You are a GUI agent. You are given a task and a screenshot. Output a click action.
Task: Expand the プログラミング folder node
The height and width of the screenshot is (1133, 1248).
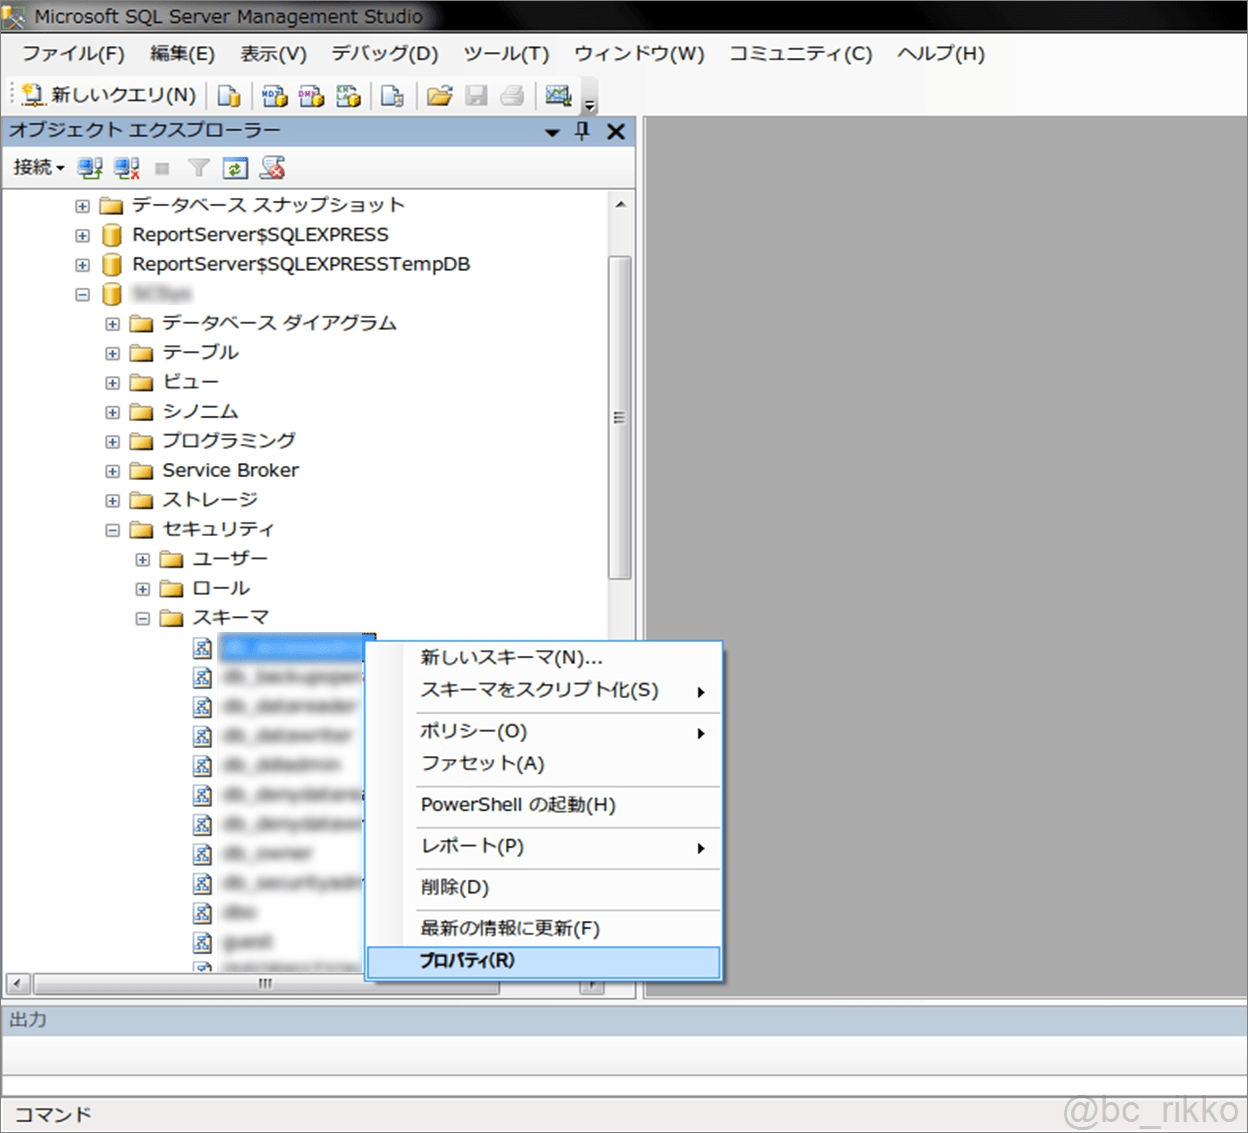(x=112, y=442)
